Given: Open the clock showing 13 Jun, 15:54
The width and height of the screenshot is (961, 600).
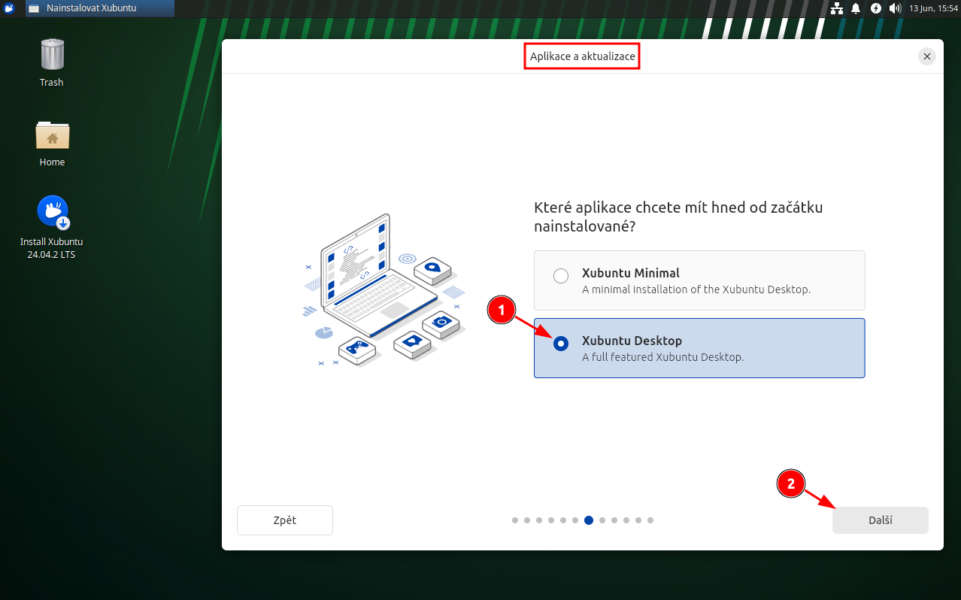Looking at the screenshot, I should pos(933,8).
